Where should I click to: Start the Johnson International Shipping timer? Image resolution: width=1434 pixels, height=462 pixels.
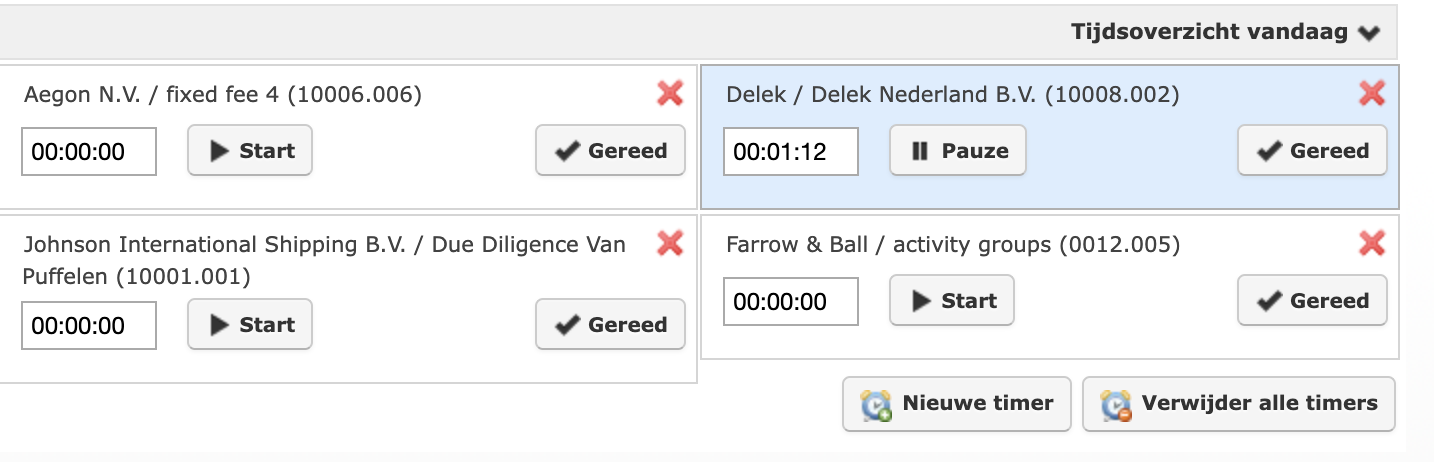[x=250, y=325]
